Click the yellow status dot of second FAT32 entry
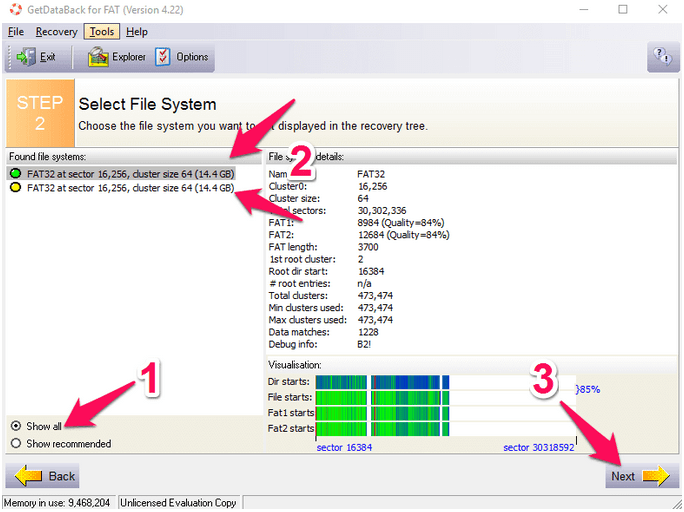This screenshot has width=684, height=512. 16,188
